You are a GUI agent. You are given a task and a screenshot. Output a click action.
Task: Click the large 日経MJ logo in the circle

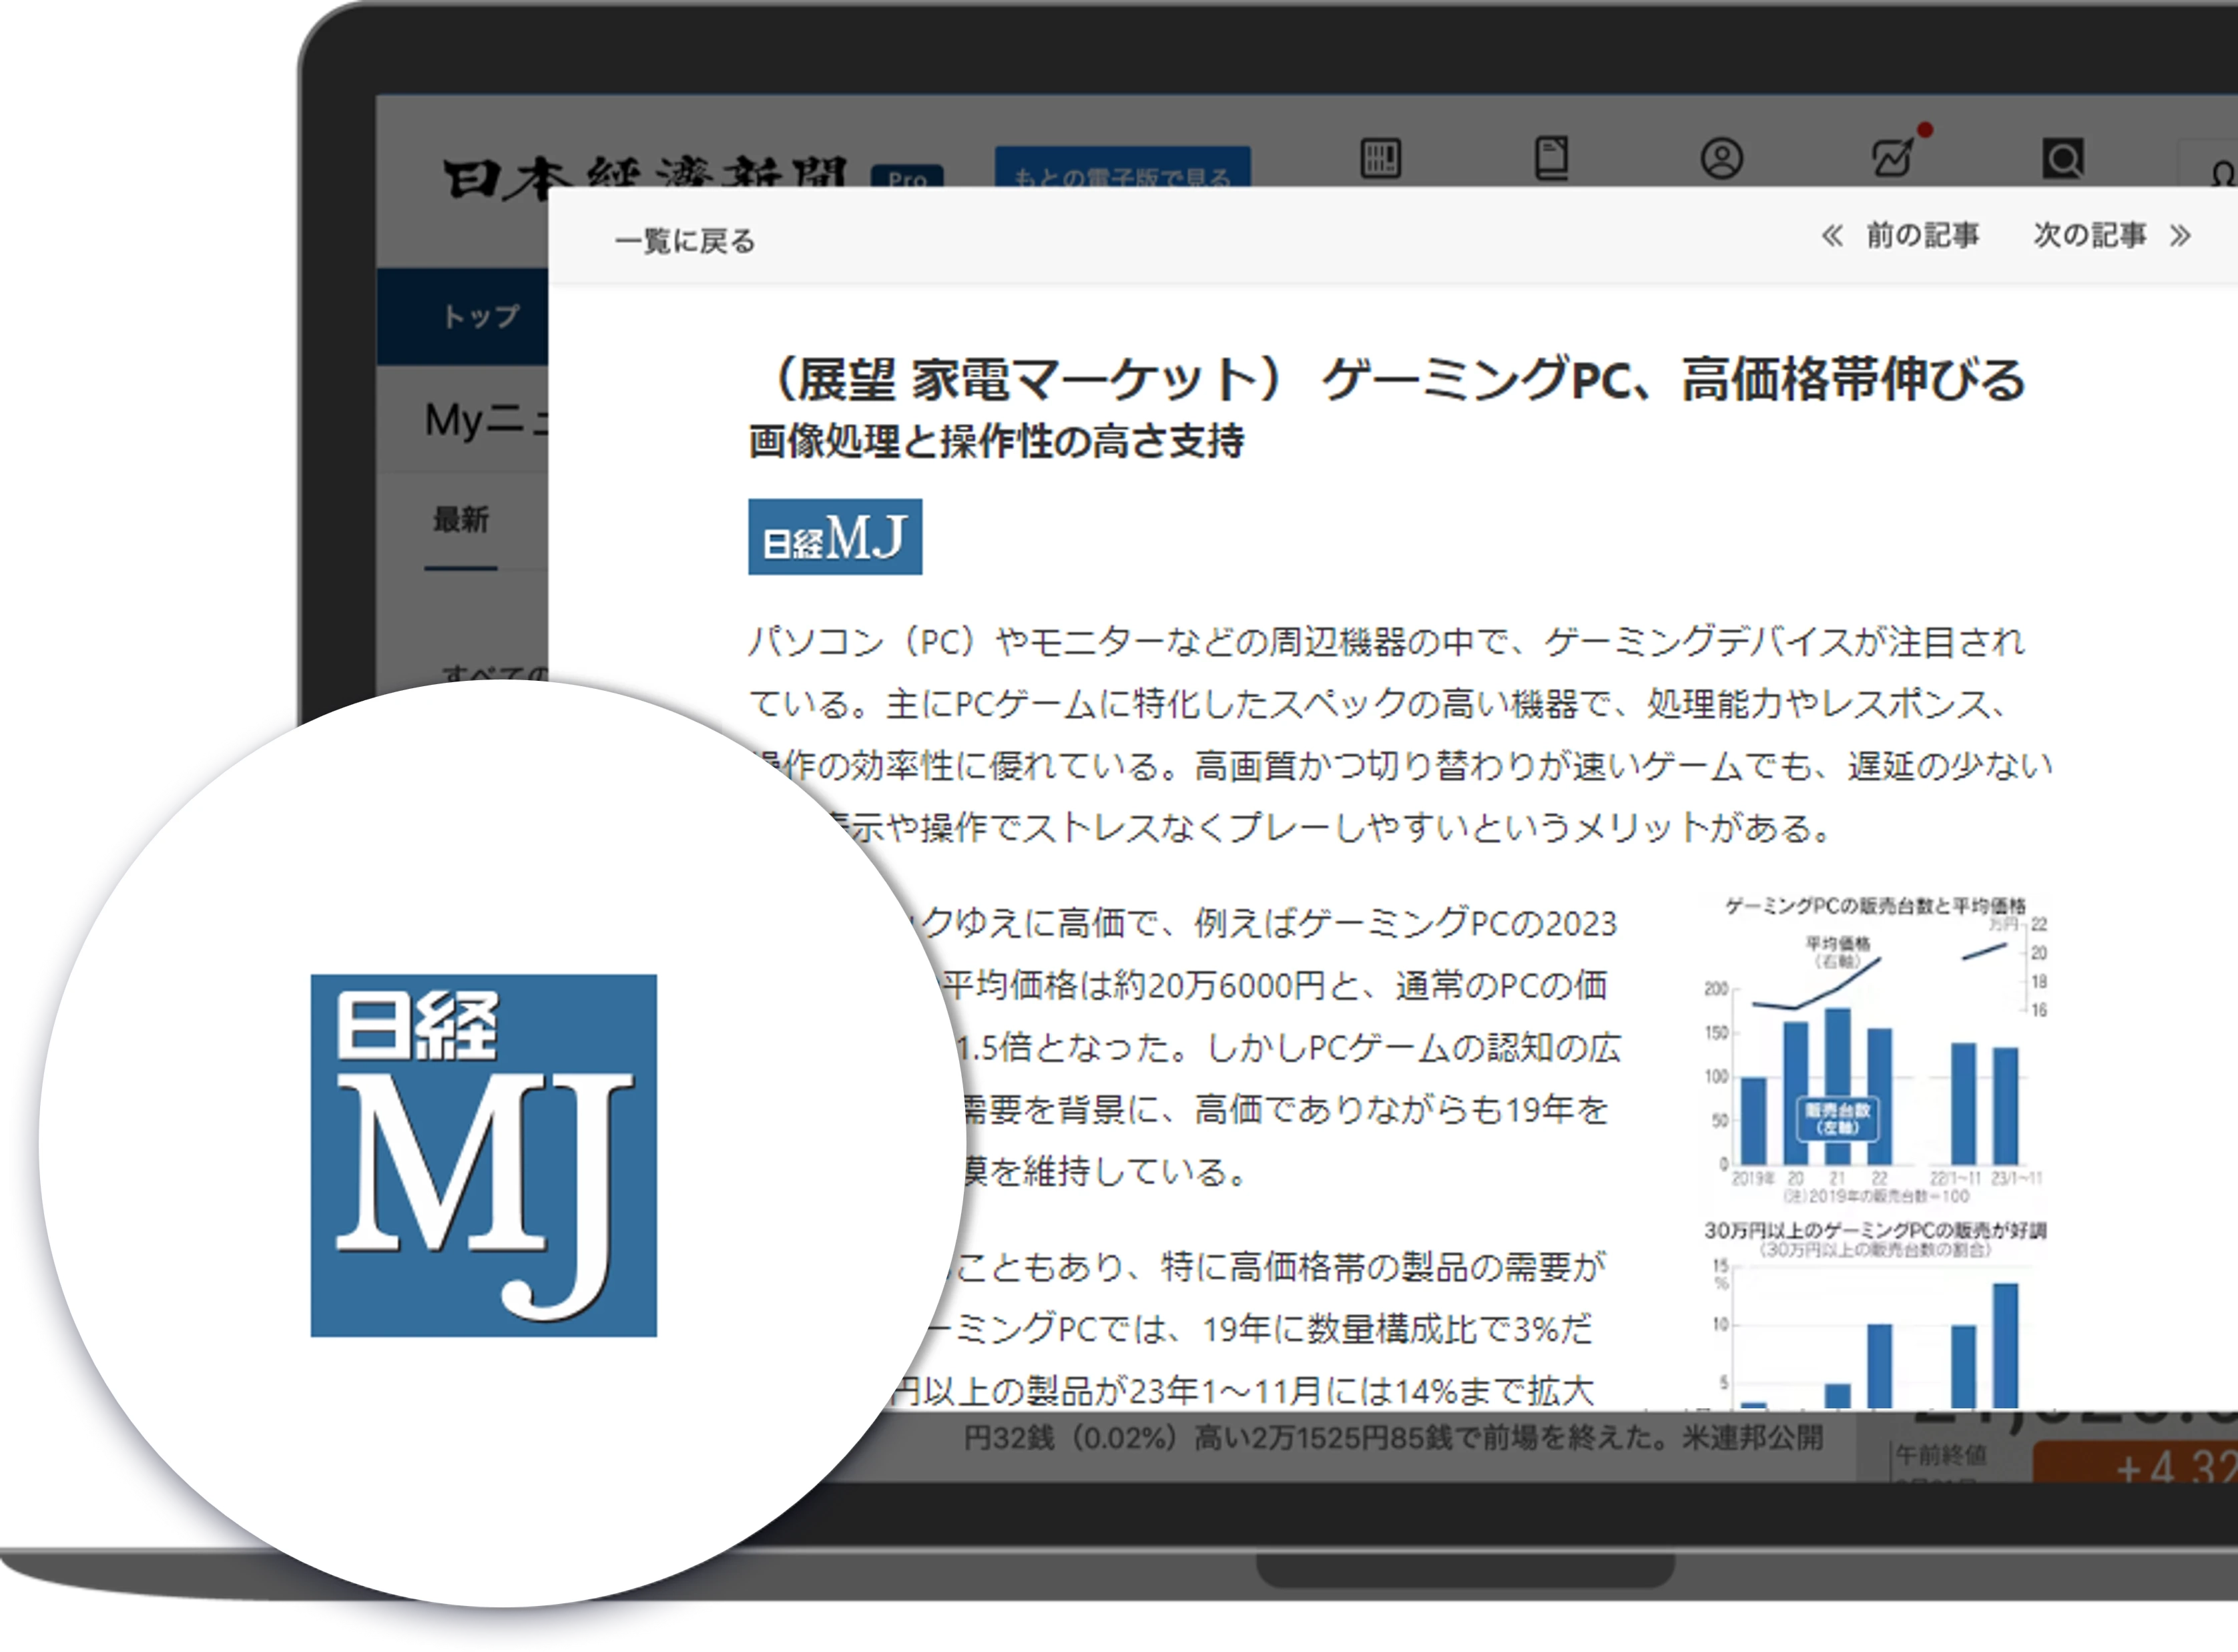[483, 1155]
